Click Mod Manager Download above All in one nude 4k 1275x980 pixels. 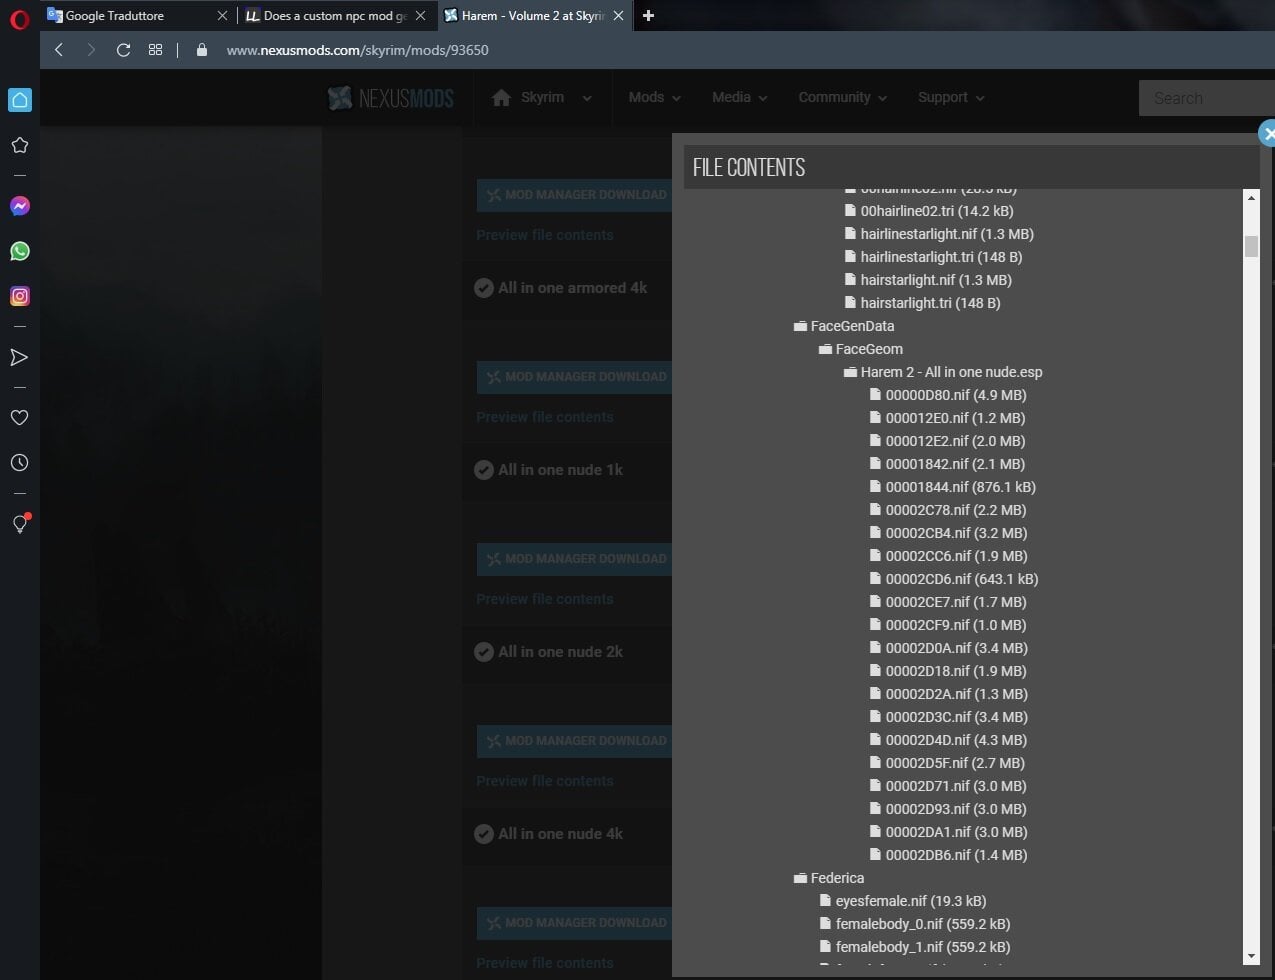(574, 741)
